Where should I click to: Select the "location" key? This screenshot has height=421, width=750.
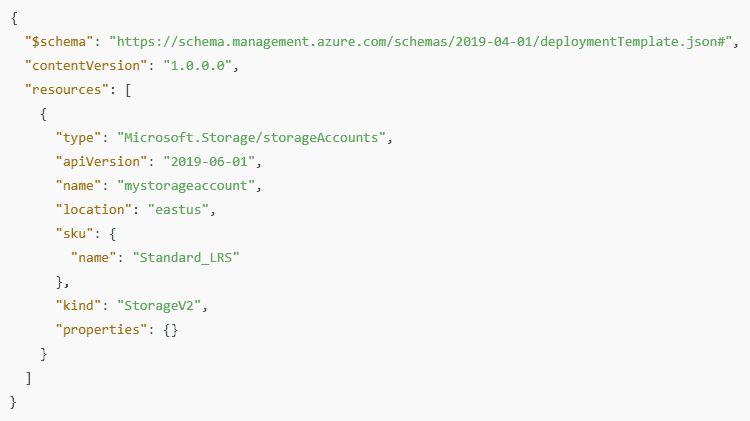(x=94, y=209)
